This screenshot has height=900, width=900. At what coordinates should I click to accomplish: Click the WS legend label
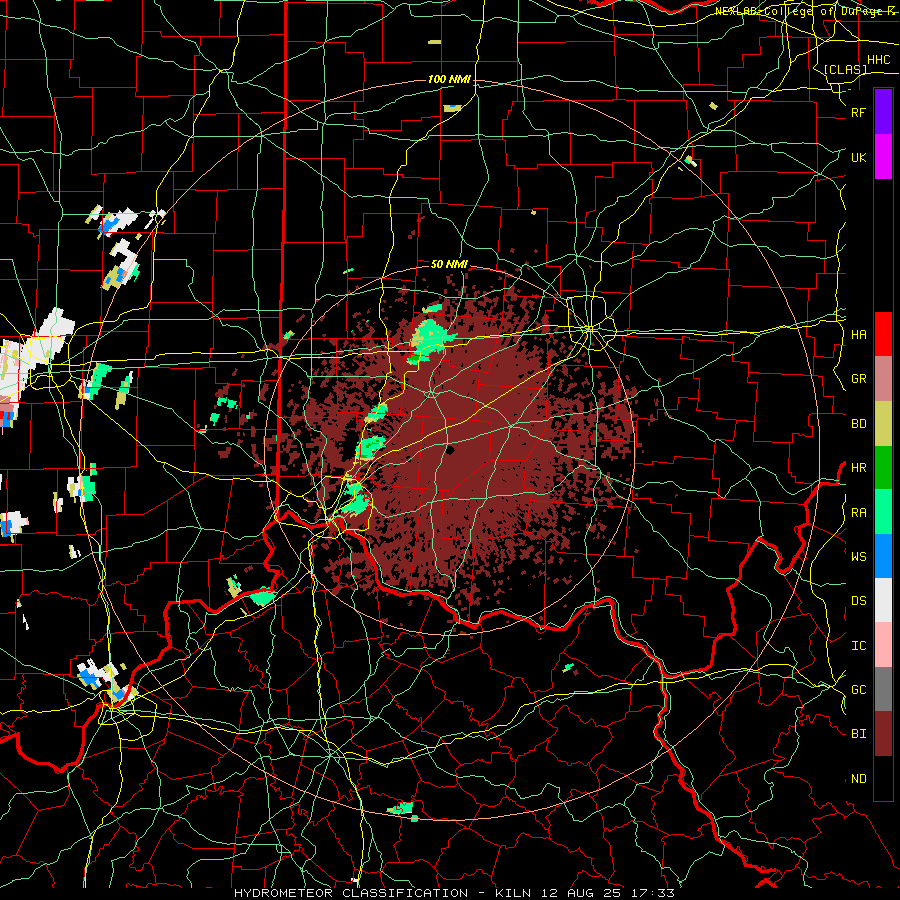pyautogui.click(x=859, y=557)
